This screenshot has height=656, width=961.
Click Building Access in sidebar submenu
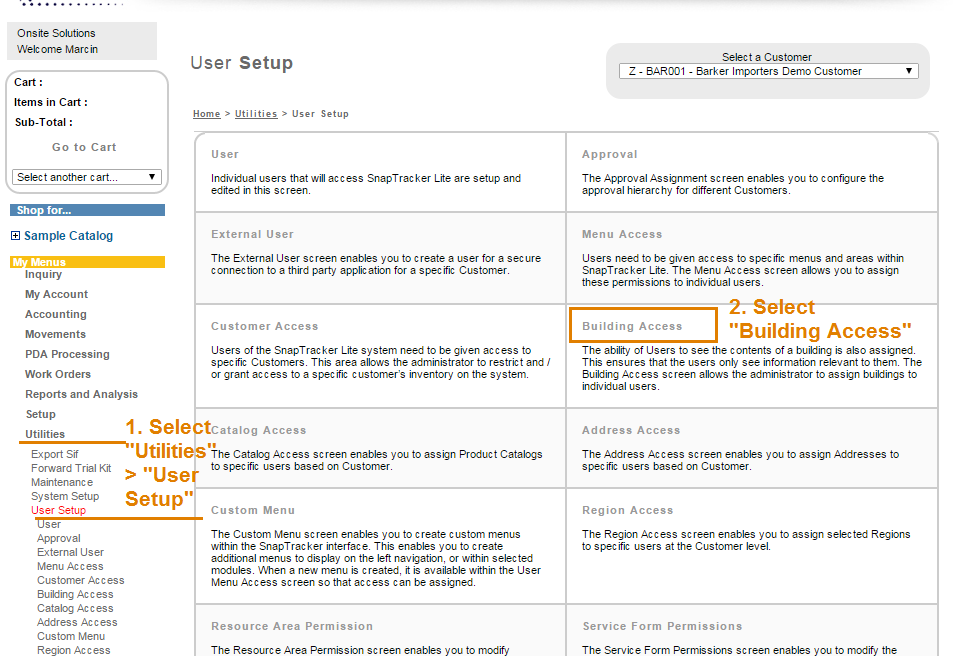click(75, 594)
